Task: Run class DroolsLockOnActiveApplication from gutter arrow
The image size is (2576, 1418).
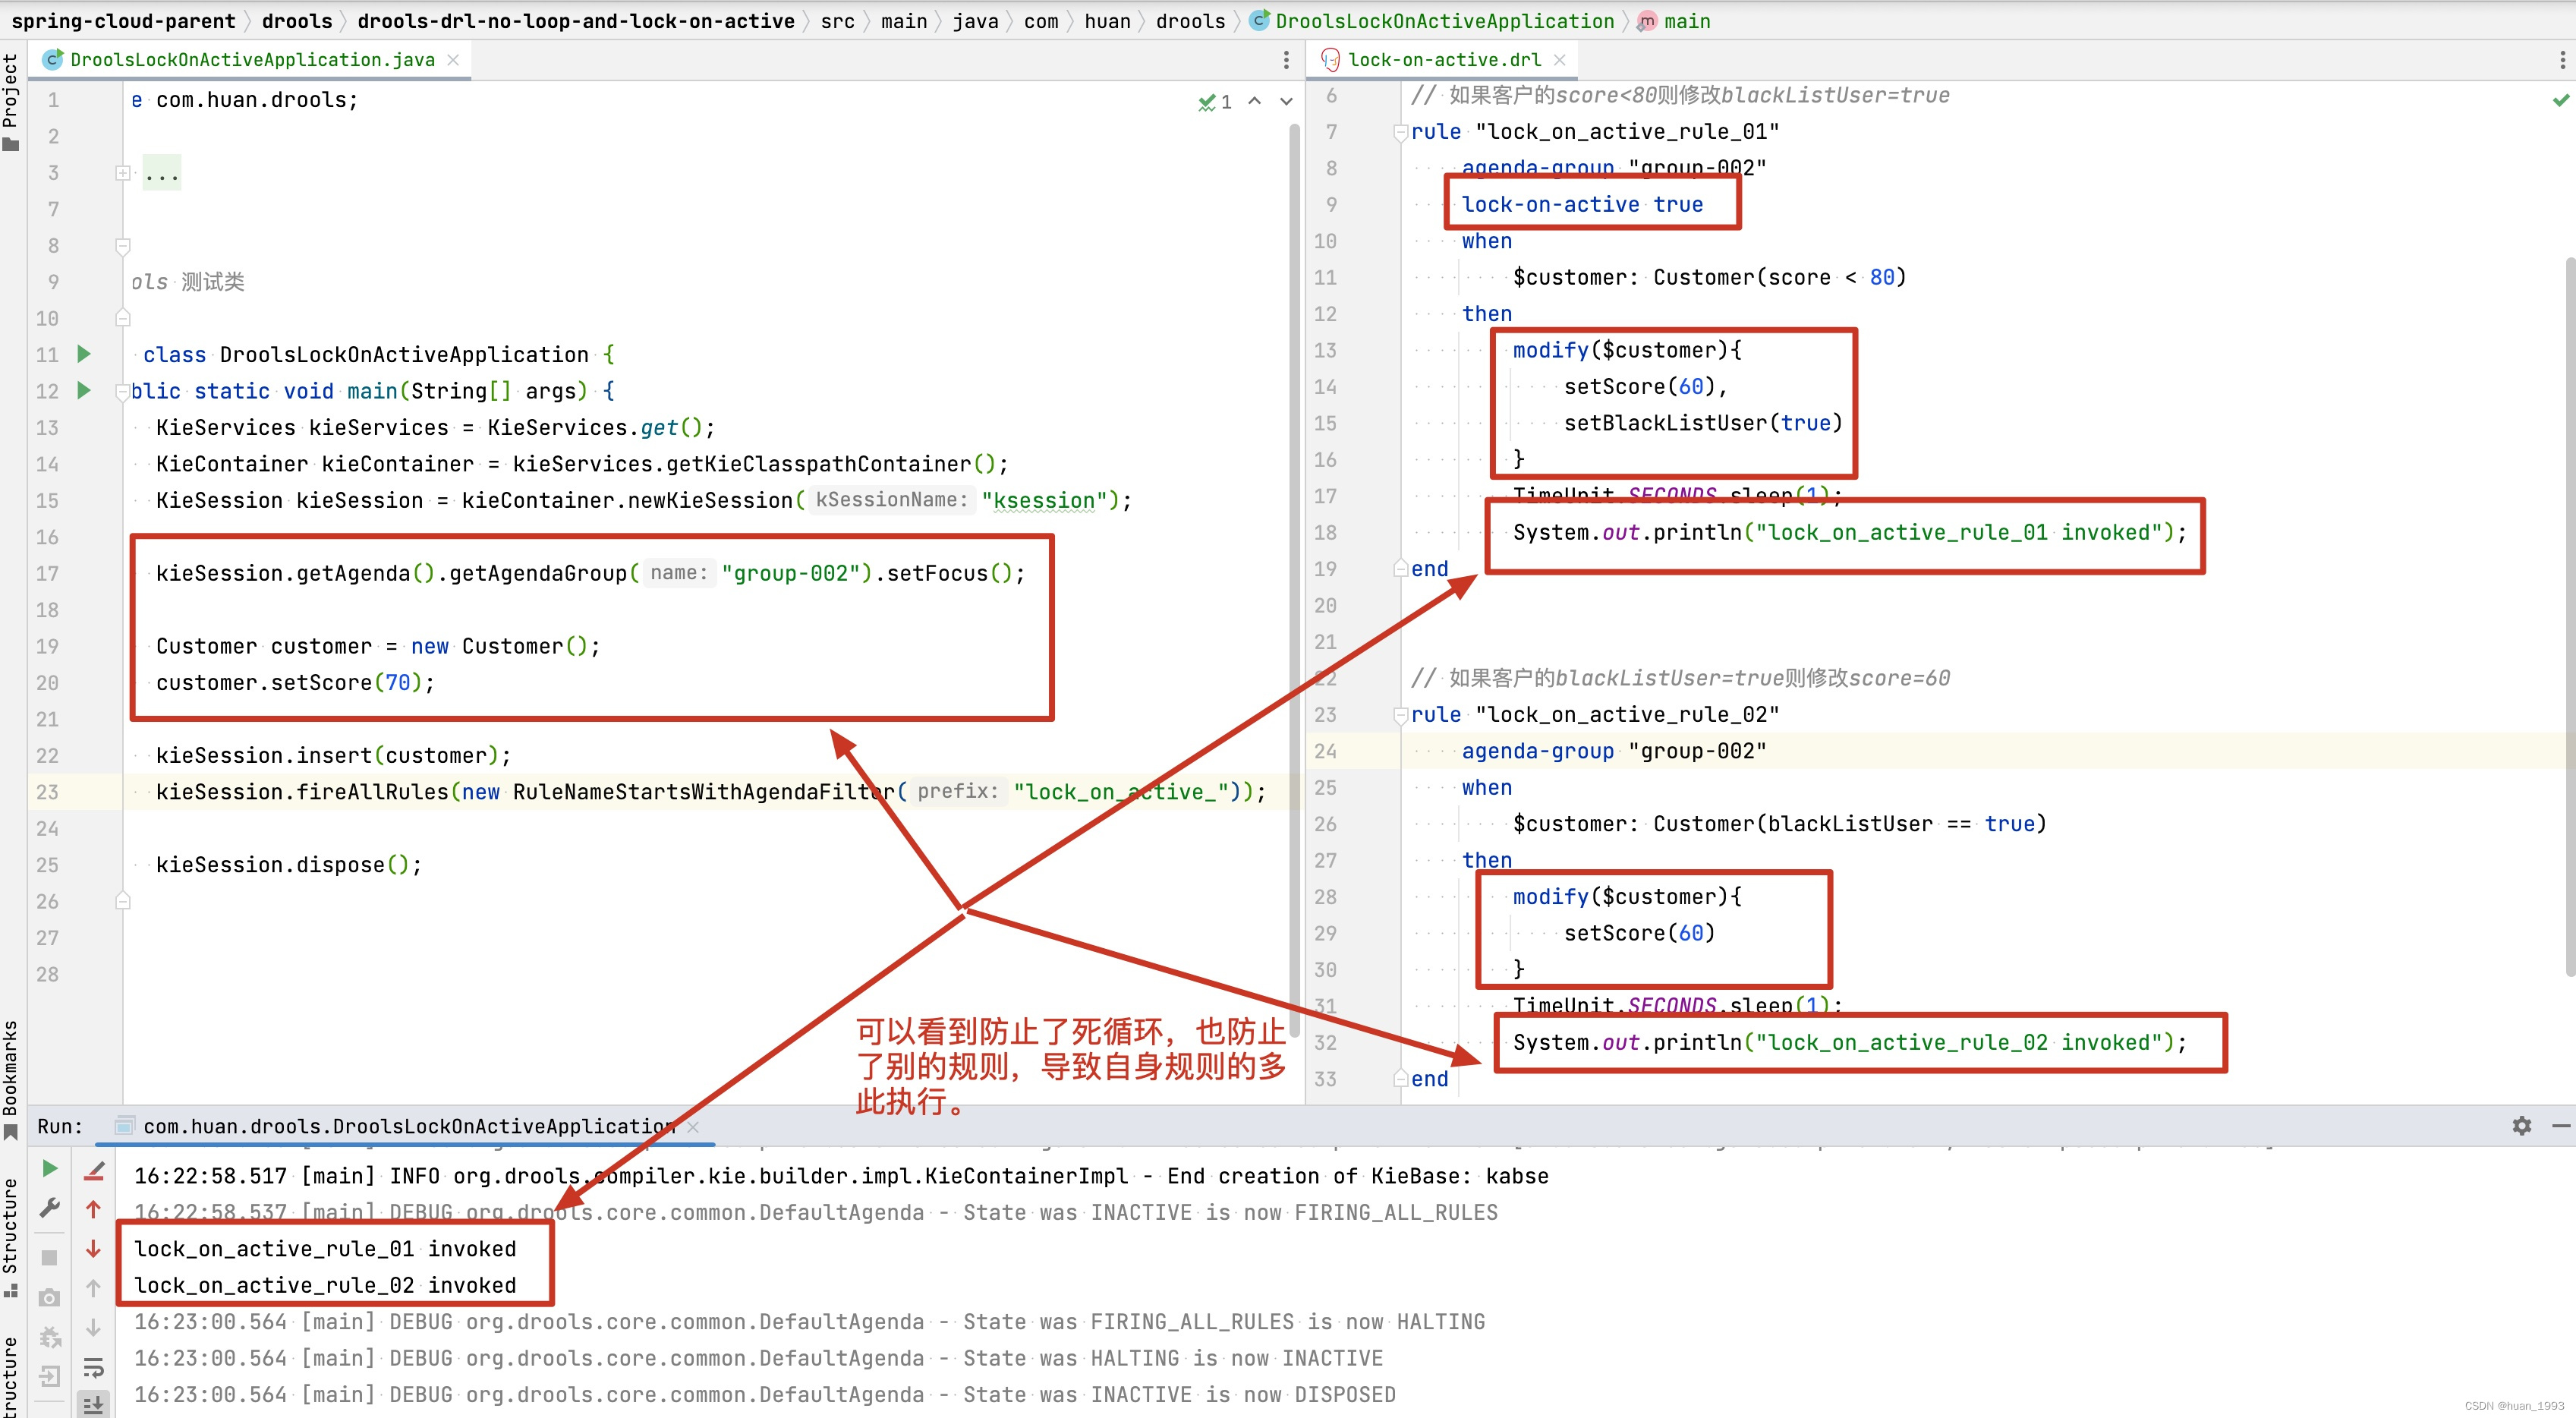Action: coord(84,354)
